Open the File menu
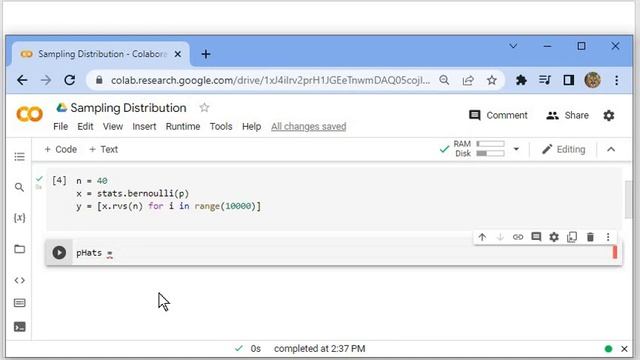This screenshot has height=360, width=640. click(60, 127)
